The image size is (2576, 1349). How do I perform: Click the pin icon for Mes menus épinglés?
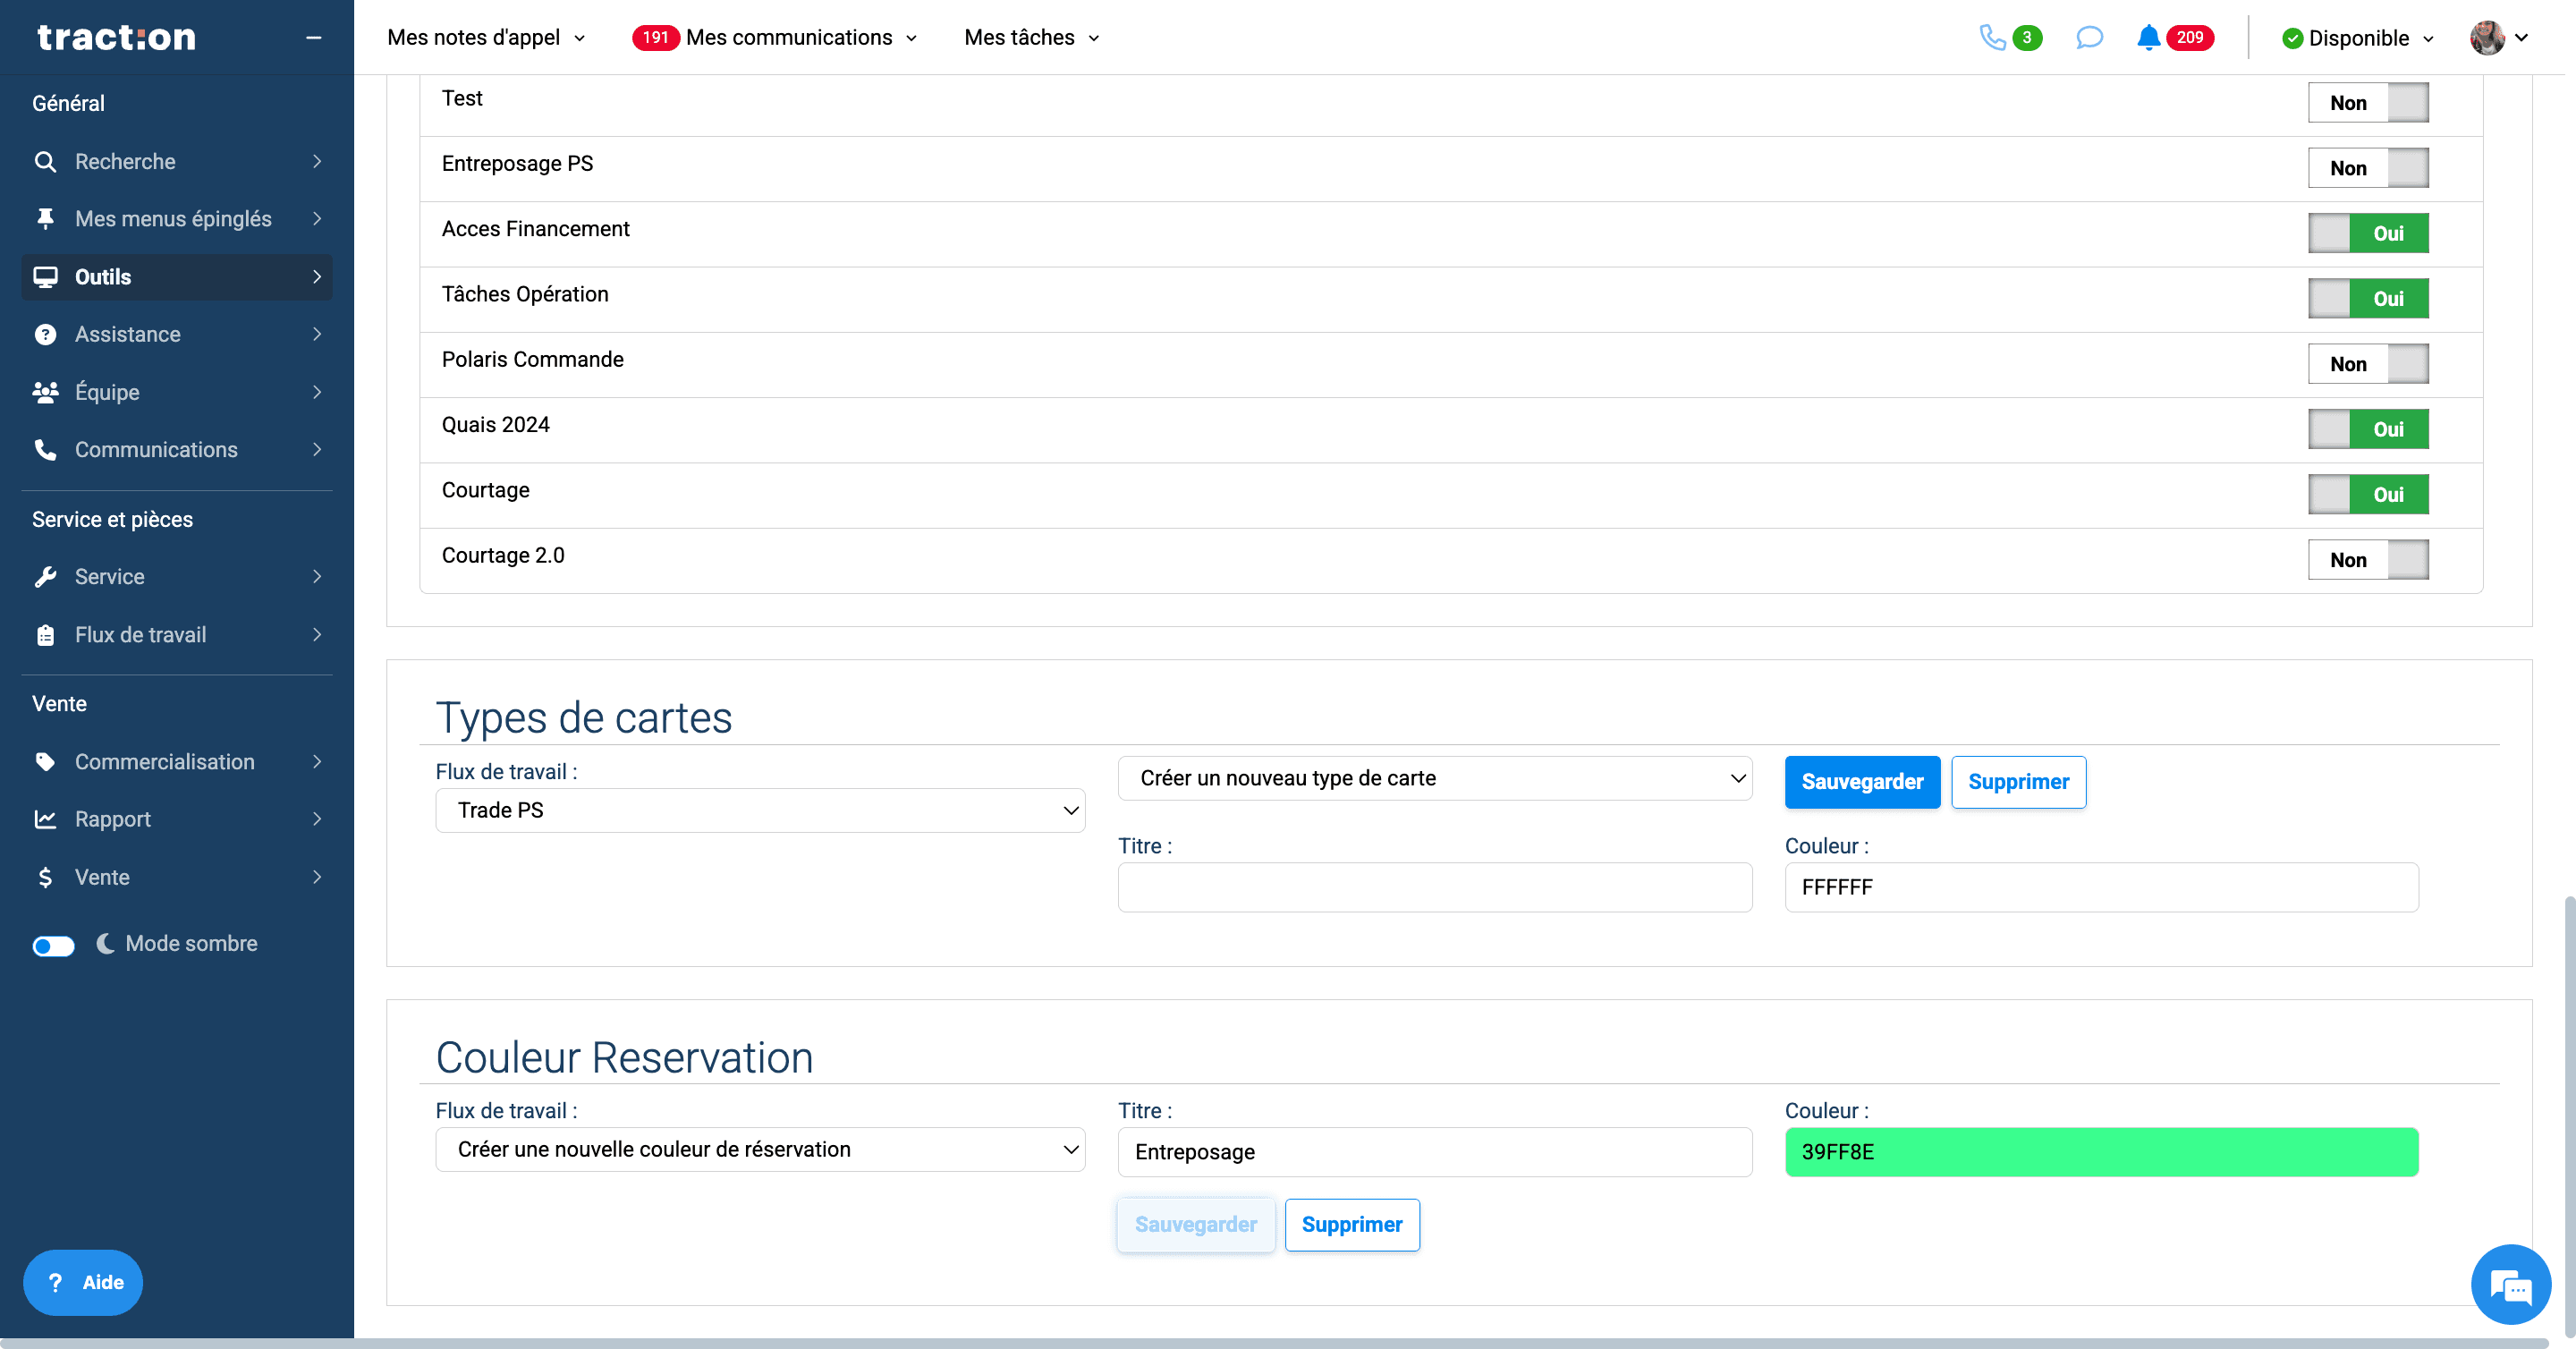pyautogui.click(x=45, y=219)
